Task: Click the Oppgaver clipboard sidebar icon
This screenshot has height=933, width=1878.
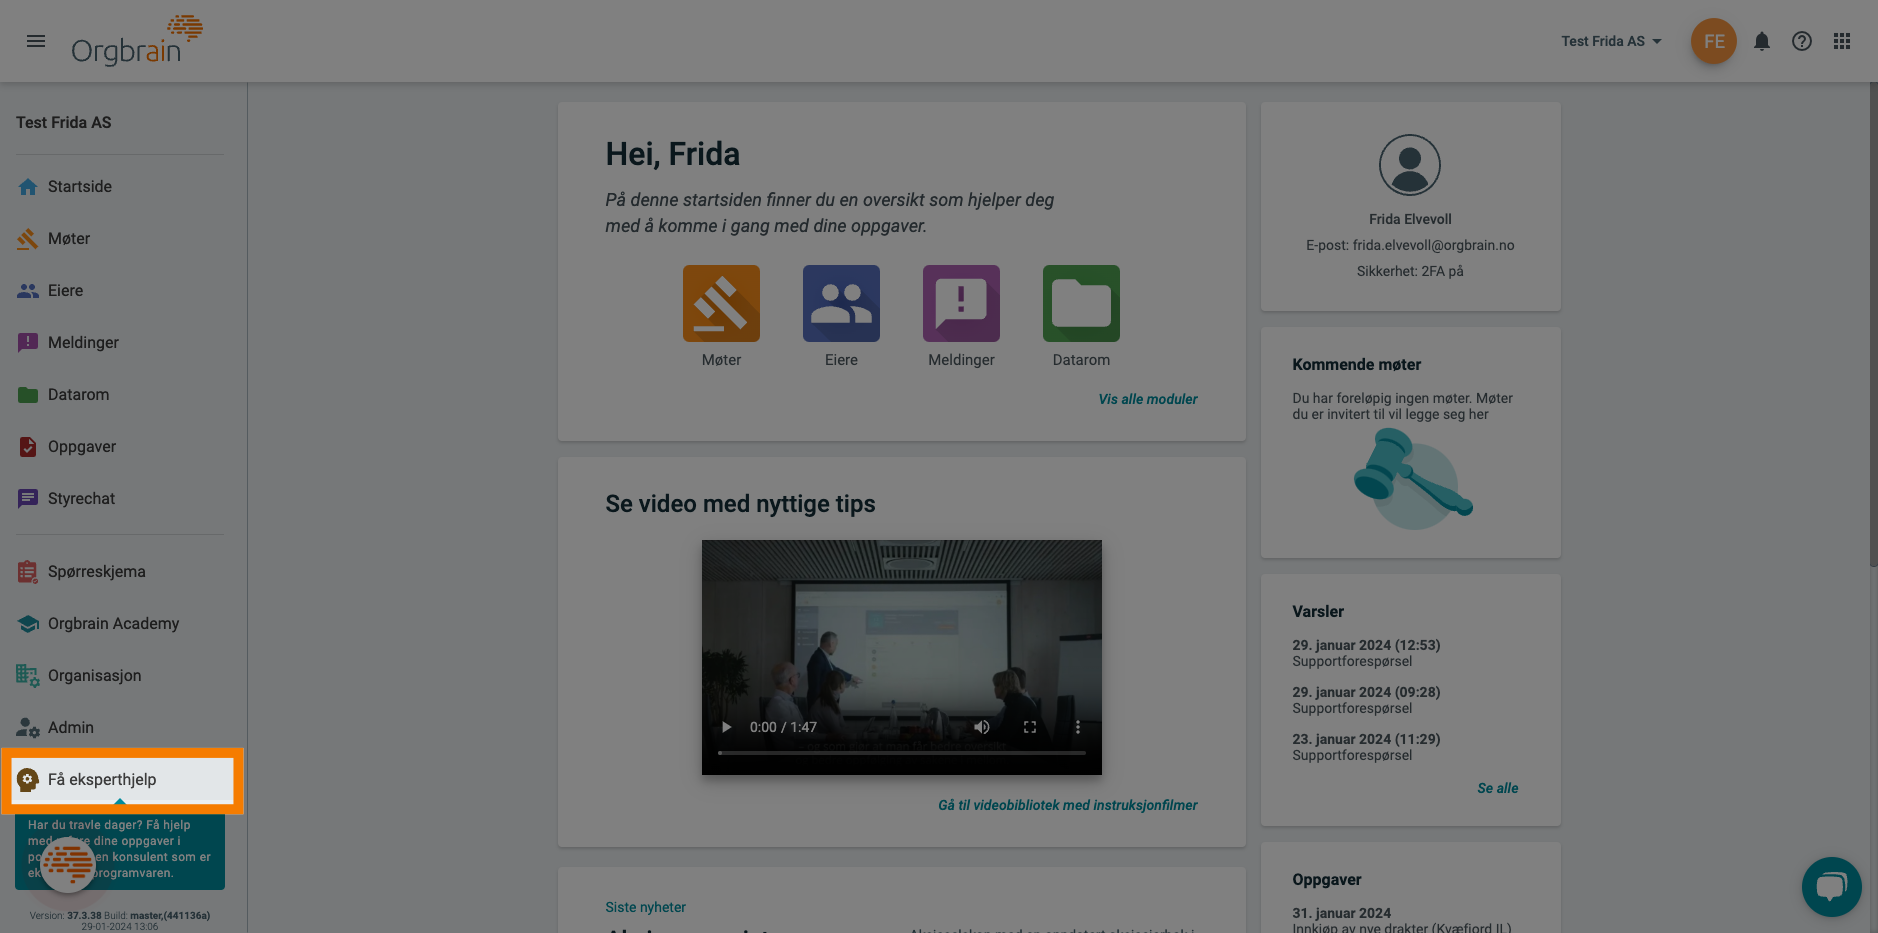Action: pyautogui.click(x=28, y=446)
